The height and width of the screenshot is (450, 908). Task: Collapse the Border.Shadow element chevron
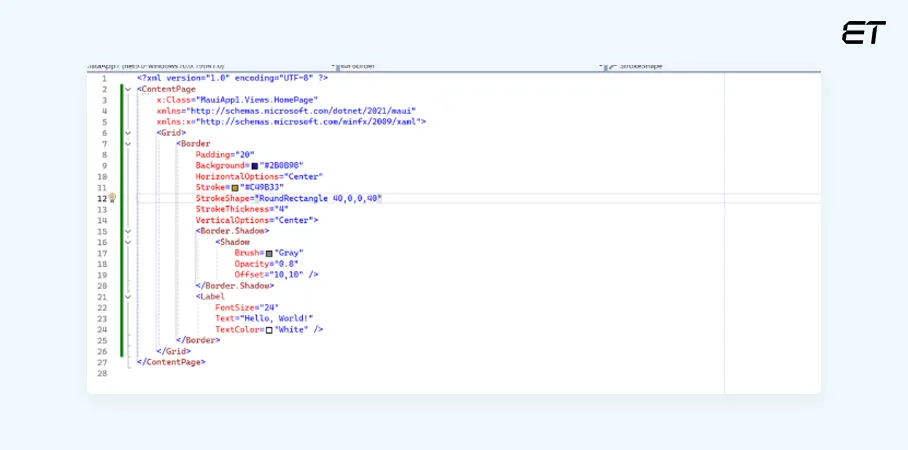pos(128,231)
